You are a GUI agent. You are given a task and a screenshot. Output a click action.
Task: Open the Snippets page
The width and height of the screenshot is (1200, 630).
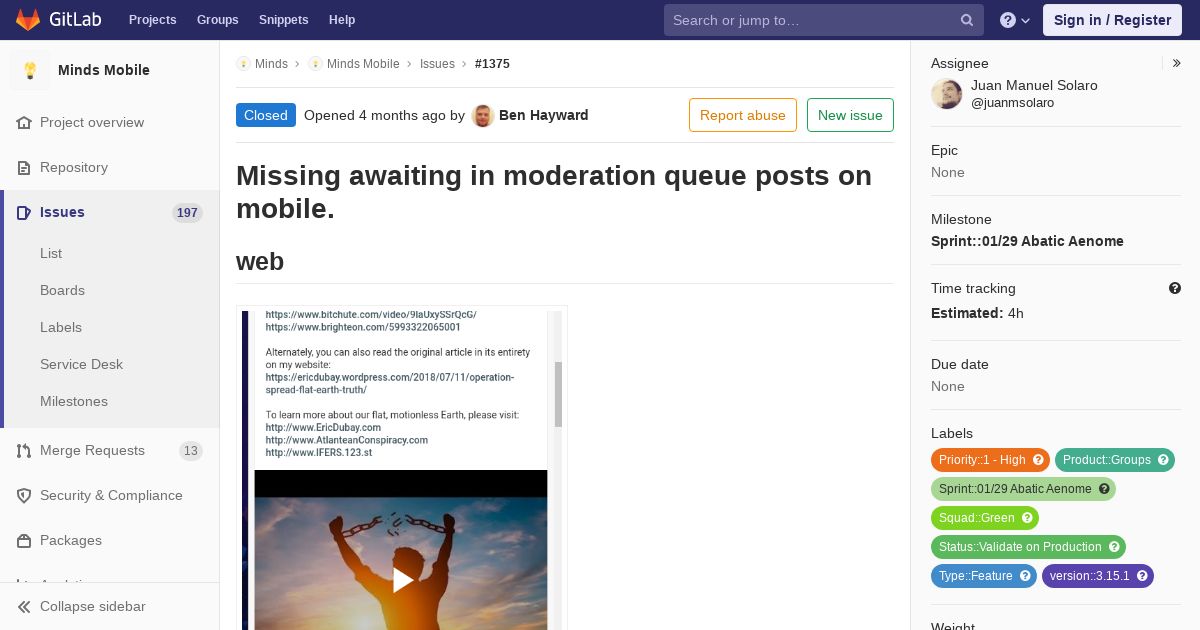click(x=284, y=20)
